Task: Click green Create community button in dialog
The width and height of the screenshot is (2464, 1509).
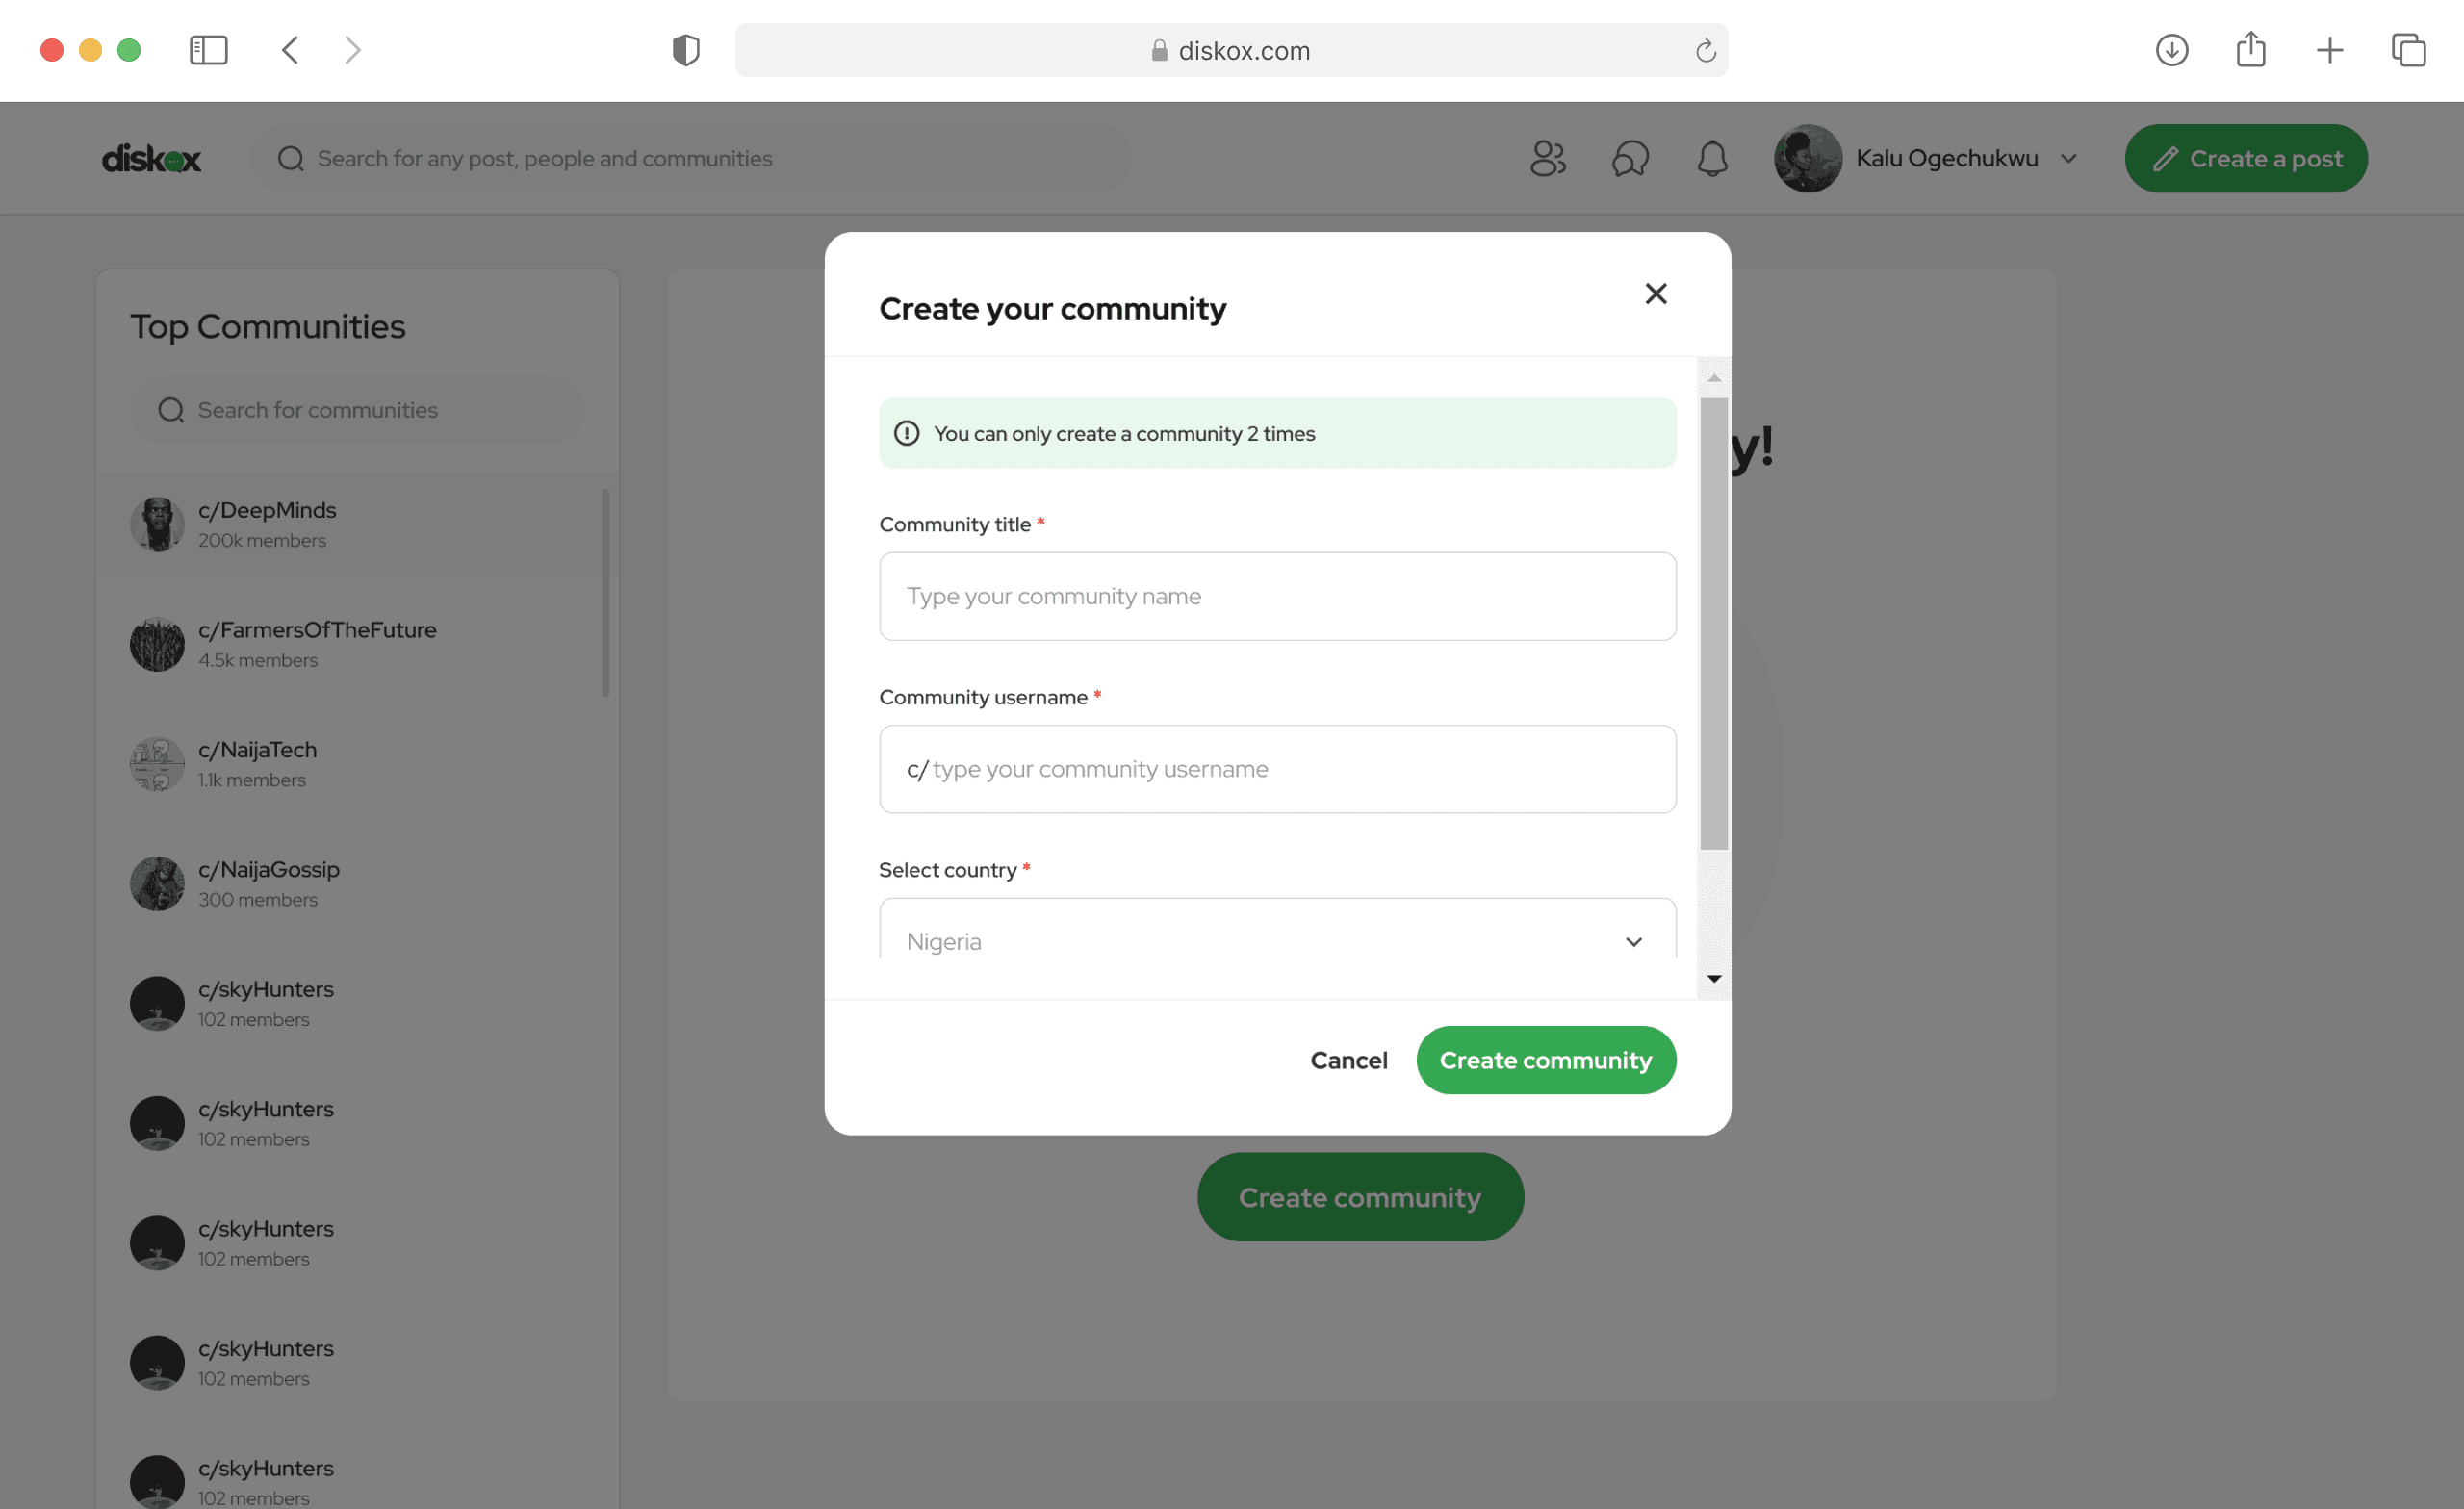Action: [1545, 1060]
